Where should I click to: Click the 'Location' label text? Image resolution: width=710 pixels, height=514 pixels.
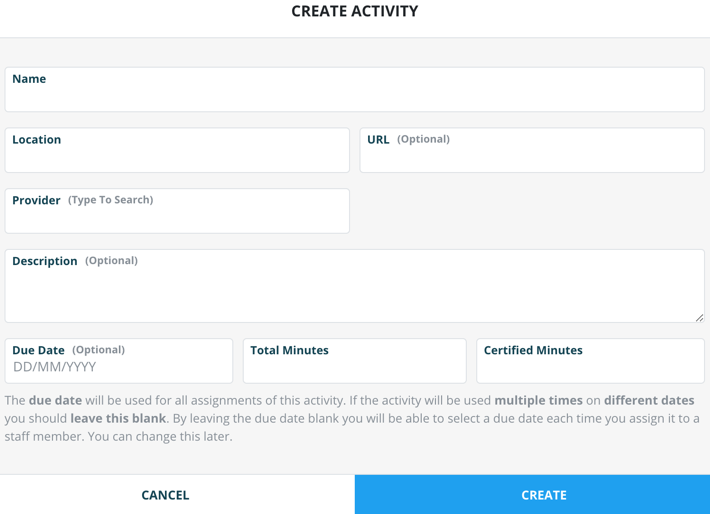click(x=37, y=140)
